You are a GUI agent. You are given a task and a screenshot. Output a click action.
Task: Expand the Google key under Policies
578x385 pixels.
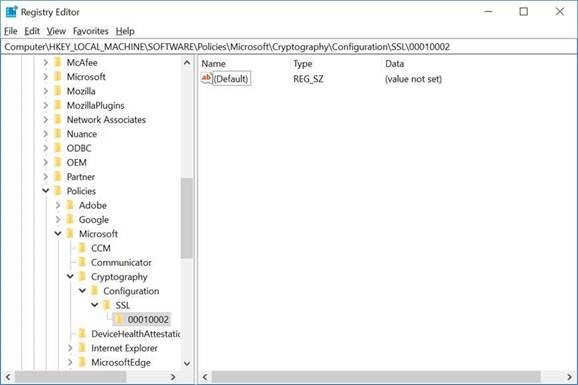pyautogui.click(x=58, y=219)
